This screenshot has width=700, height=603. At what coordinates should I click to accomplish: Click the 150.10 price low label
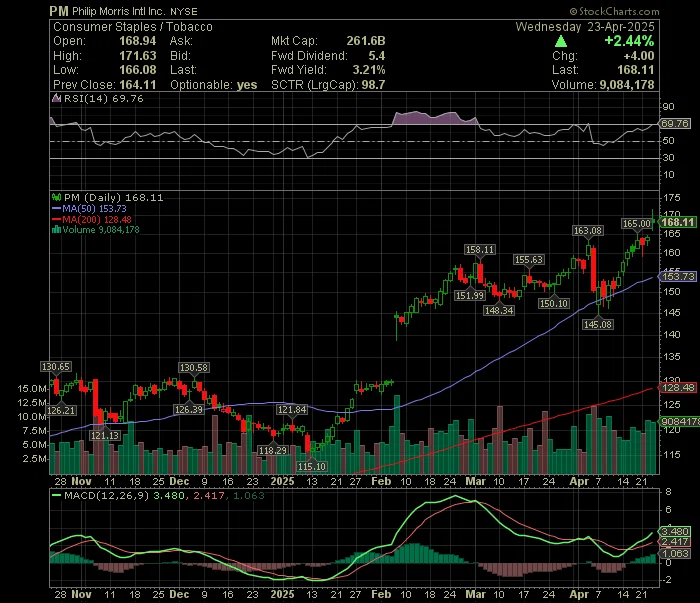[554, 304]
